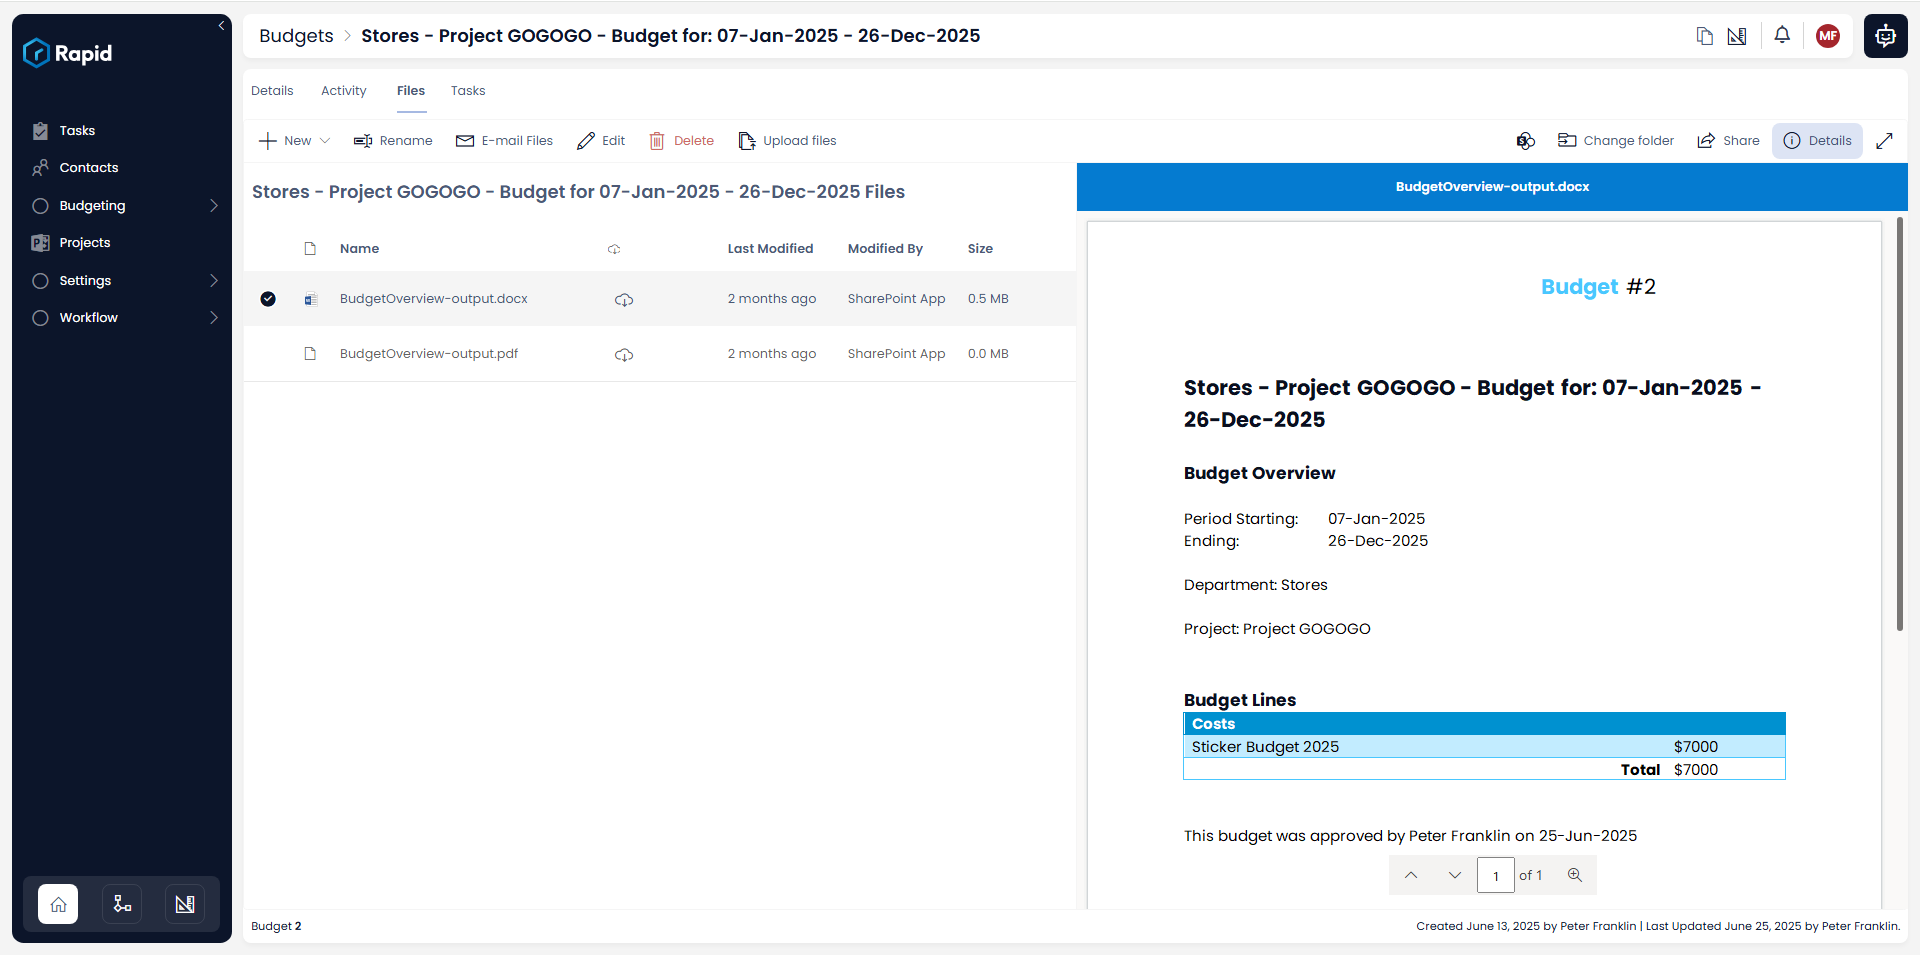Click the cloud sync icon for BudgetOverview-output.docx

624,300
